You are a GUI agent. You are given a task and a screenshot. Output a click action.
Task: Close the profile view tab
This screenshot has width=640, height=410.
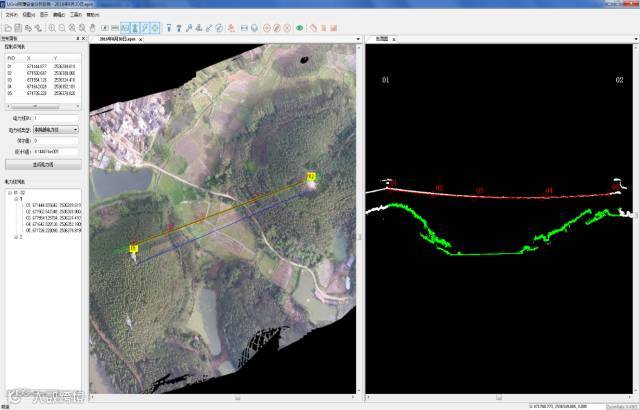[x=394, y=40]
